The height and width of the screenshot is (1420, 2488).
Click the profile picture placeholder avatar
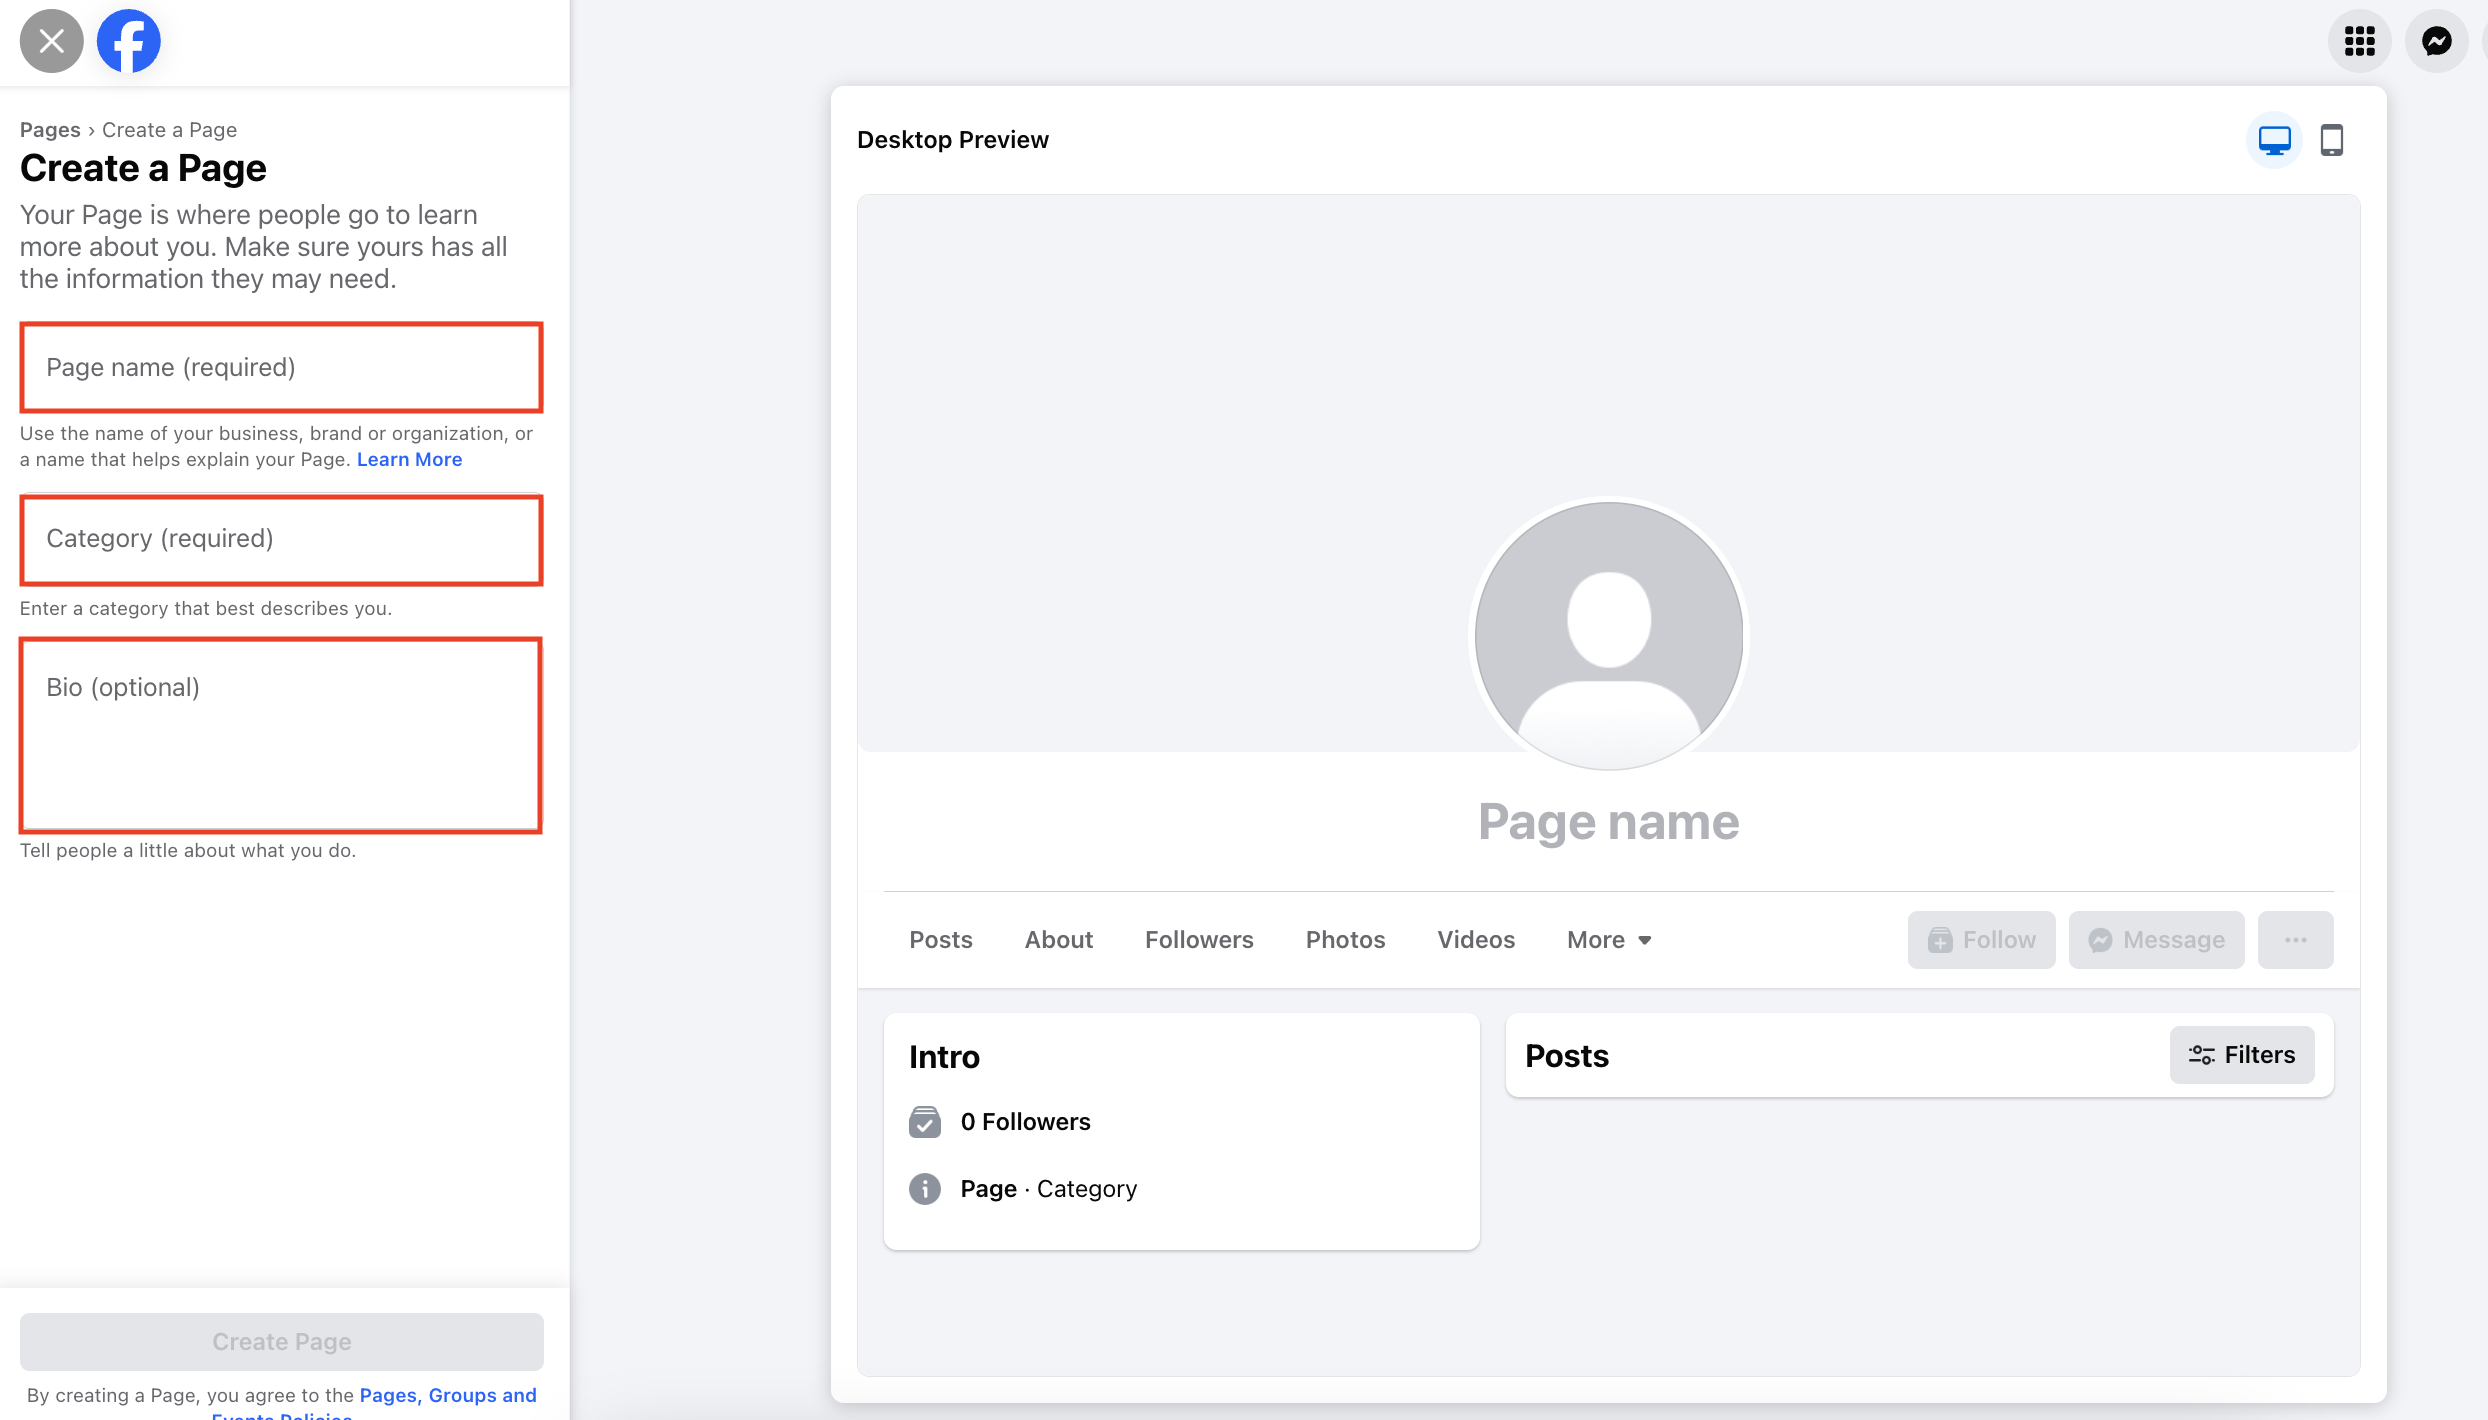[1608, 635]
